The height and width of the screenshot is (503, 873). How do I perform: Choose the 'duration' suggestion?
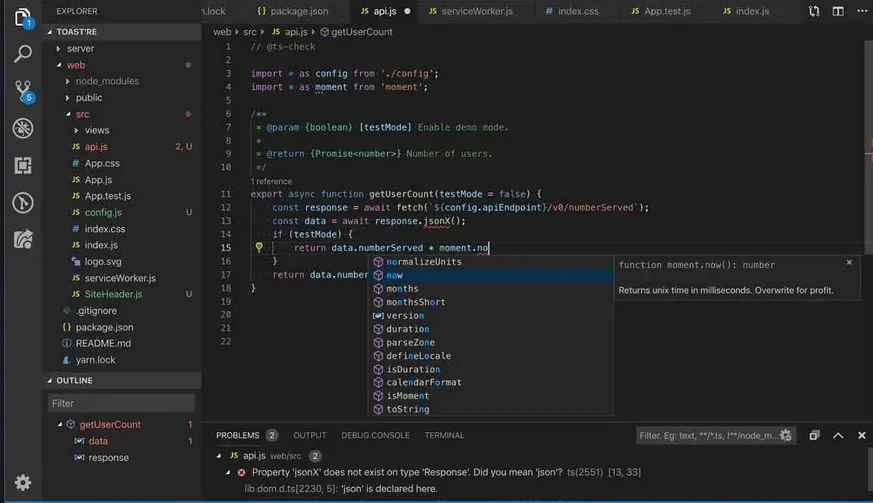click(491, 329)
